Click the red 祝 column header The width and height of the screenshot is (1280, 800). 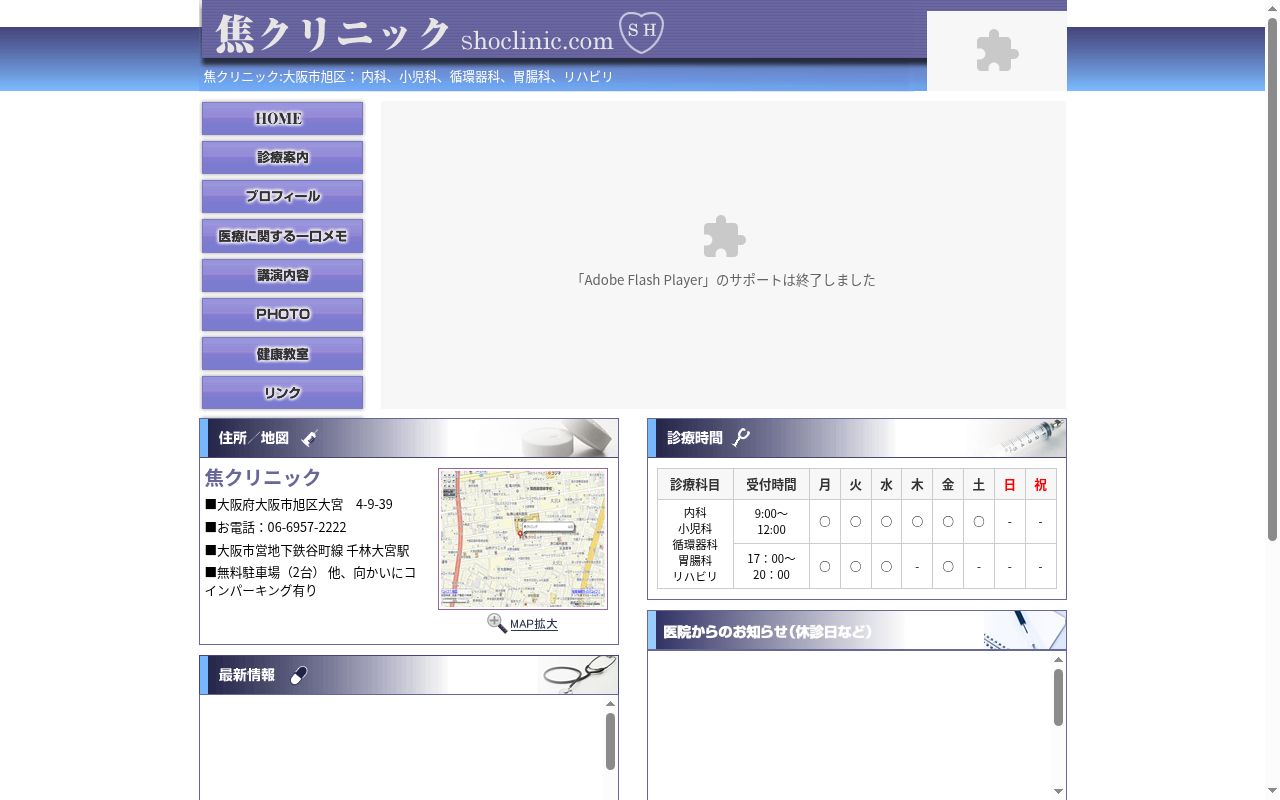coord(1040,485)
